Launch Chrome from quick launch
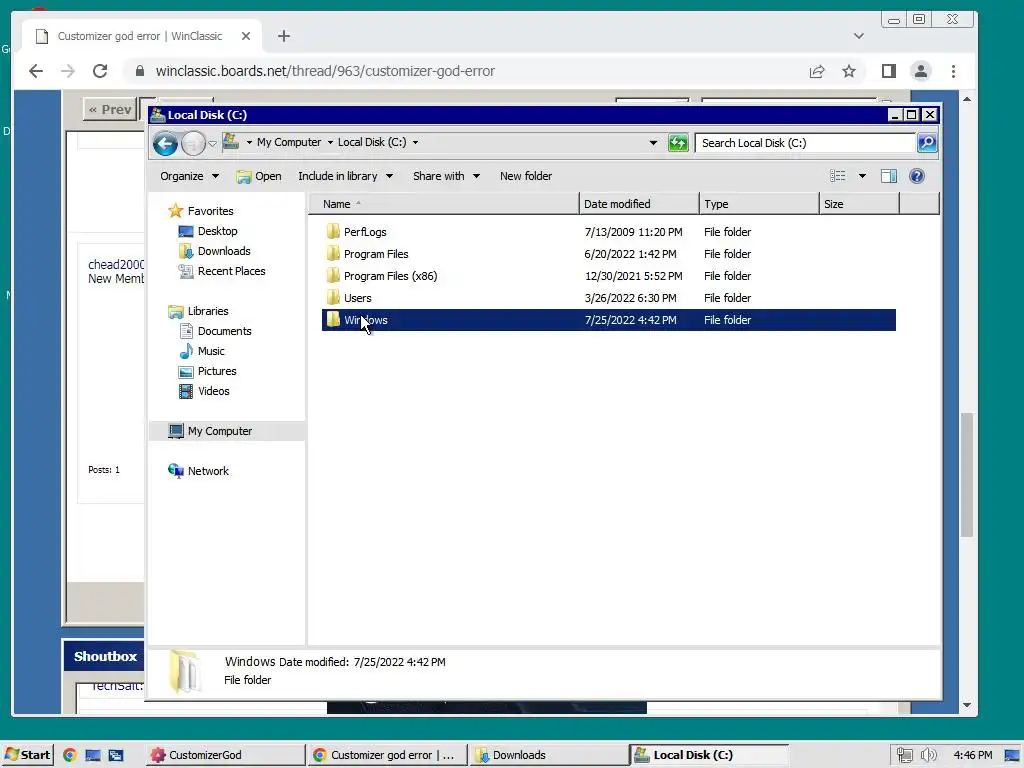The image size is (1024, 768). [70, 755]
